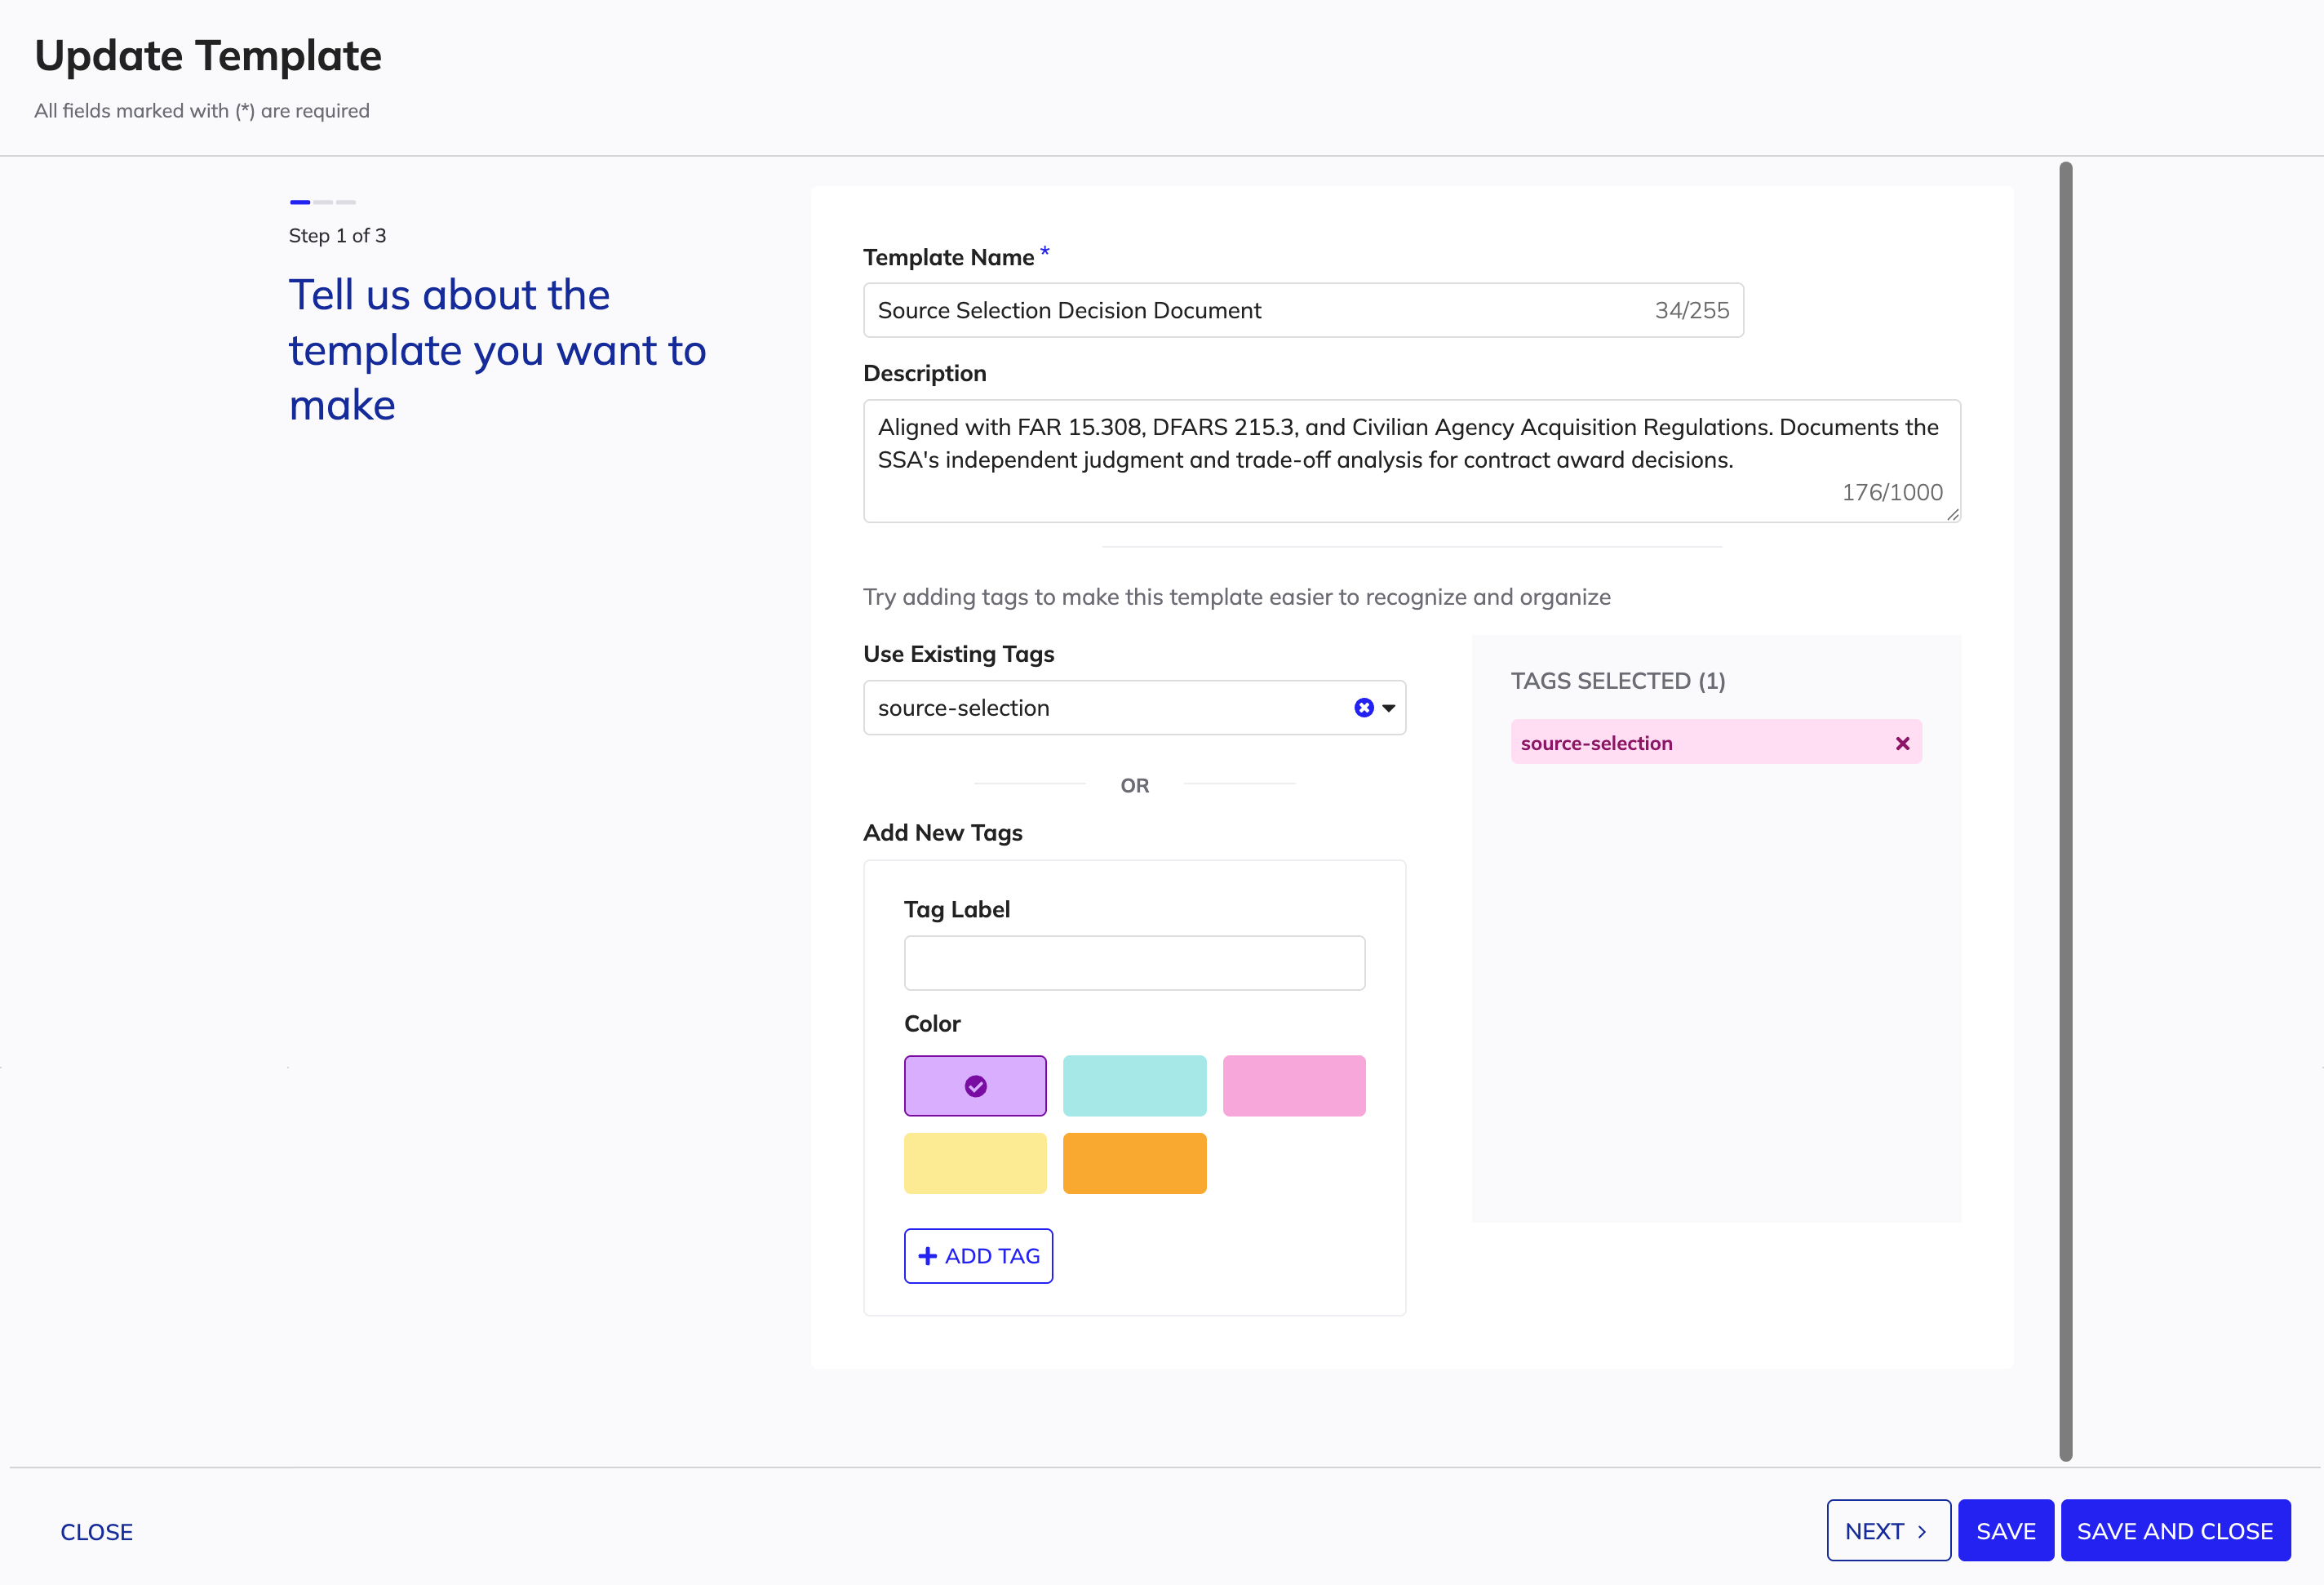This screenshot has width=2324, height=1585.
Task: Clear the source-selection dropdown value
Action: (1364, 708)
